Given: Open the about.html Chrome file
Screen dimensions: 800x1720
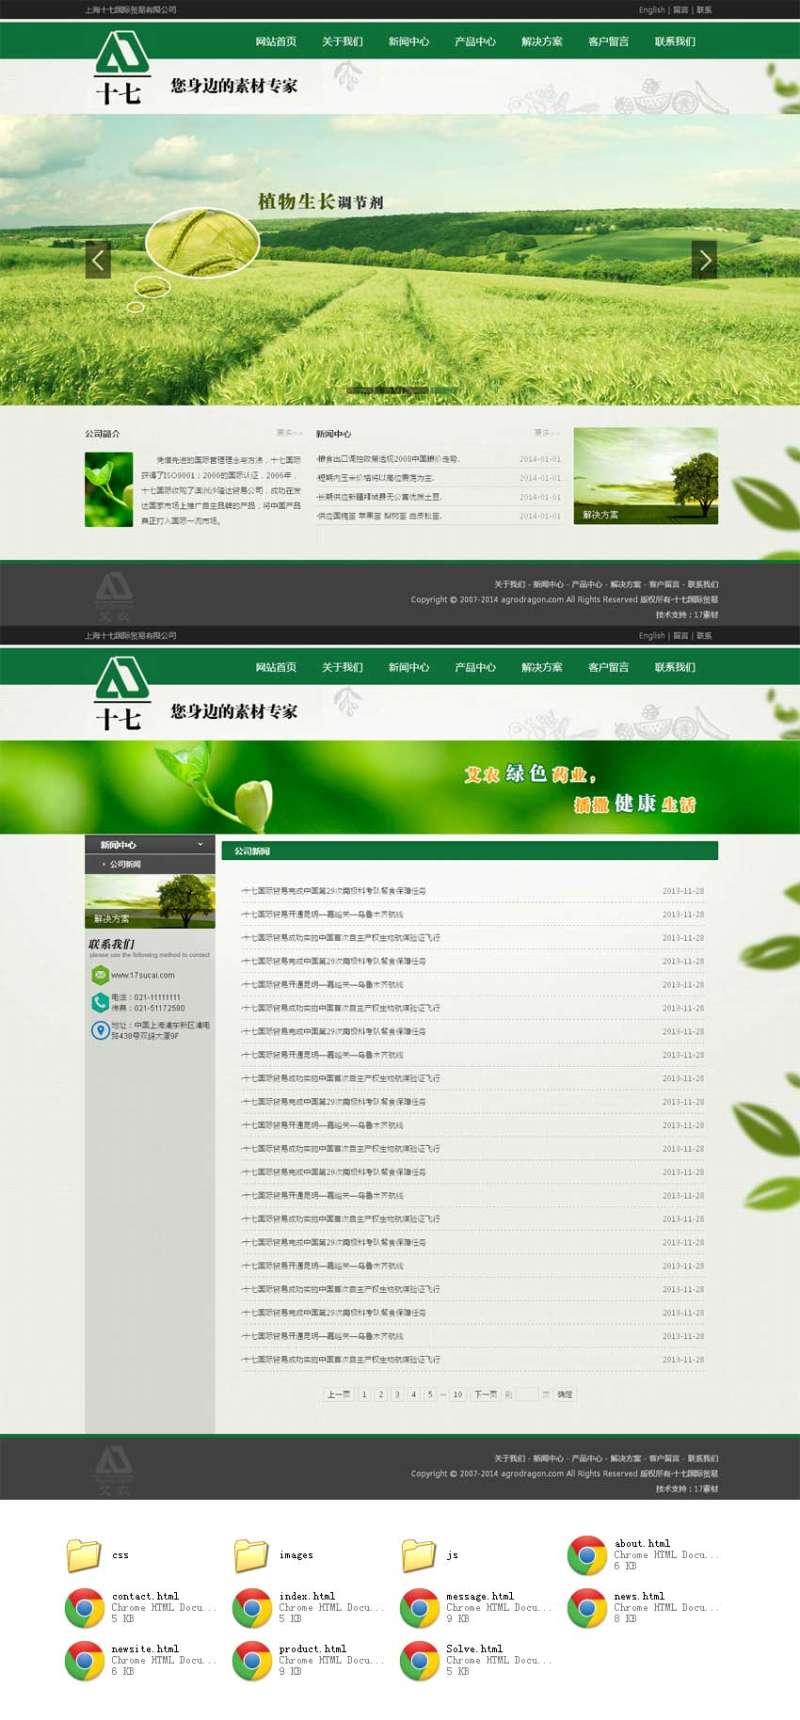Looking at the screenshot, I should [587, 1555].
